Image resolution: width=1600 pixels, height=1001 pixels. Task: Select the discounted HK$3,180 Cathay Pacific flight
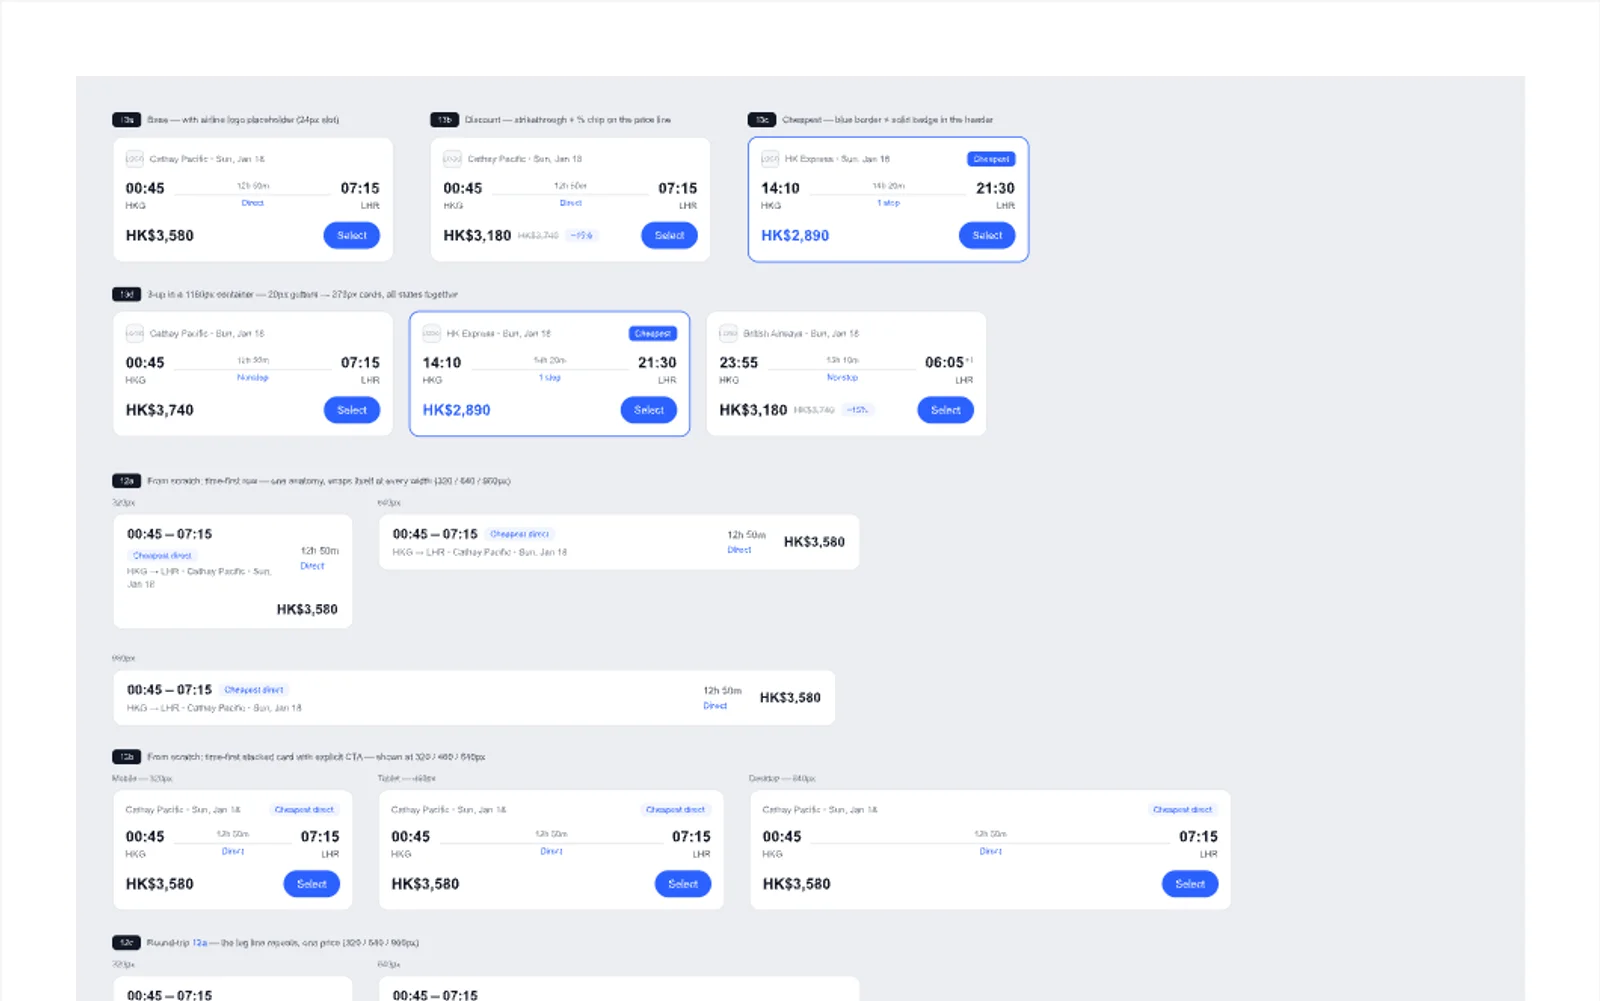[669, 236]
